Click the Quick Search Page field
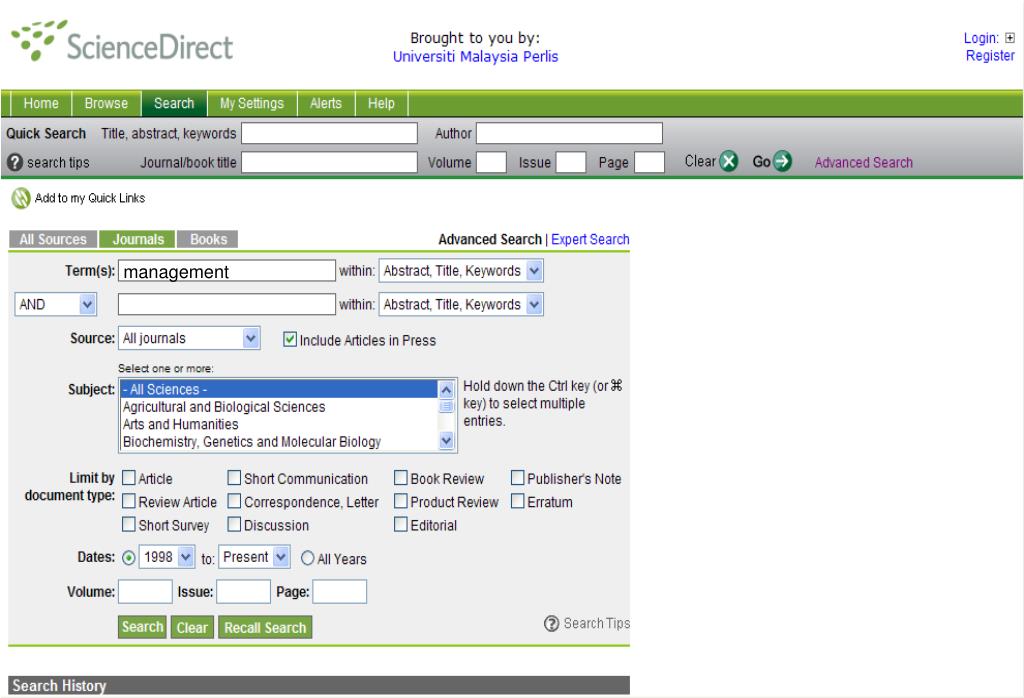Image resolution: width=1024 pixels, height=698 pixels. tap(650, 162)
